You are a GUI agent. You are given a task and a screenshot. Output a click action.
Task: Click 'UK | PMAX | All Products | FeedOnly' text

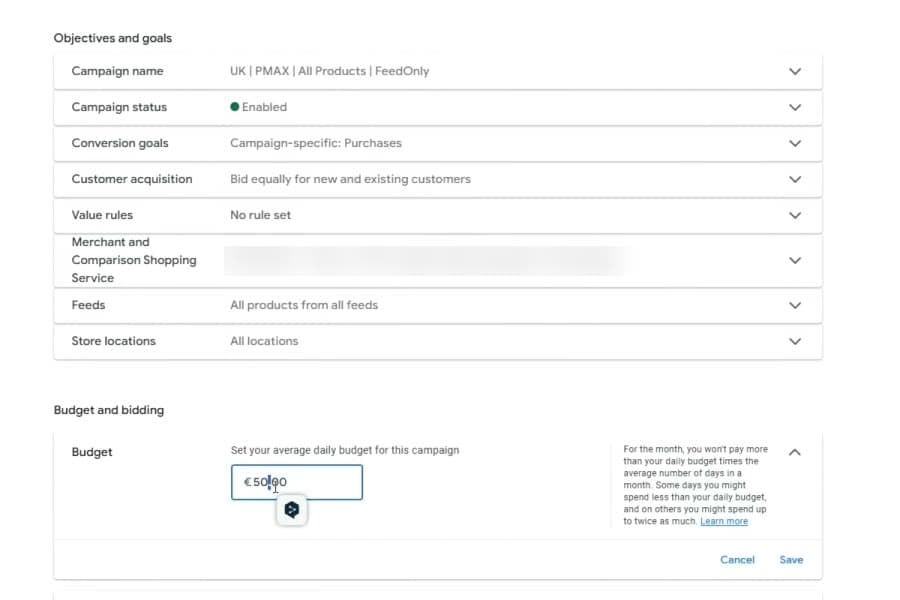[x=329, y=71]
